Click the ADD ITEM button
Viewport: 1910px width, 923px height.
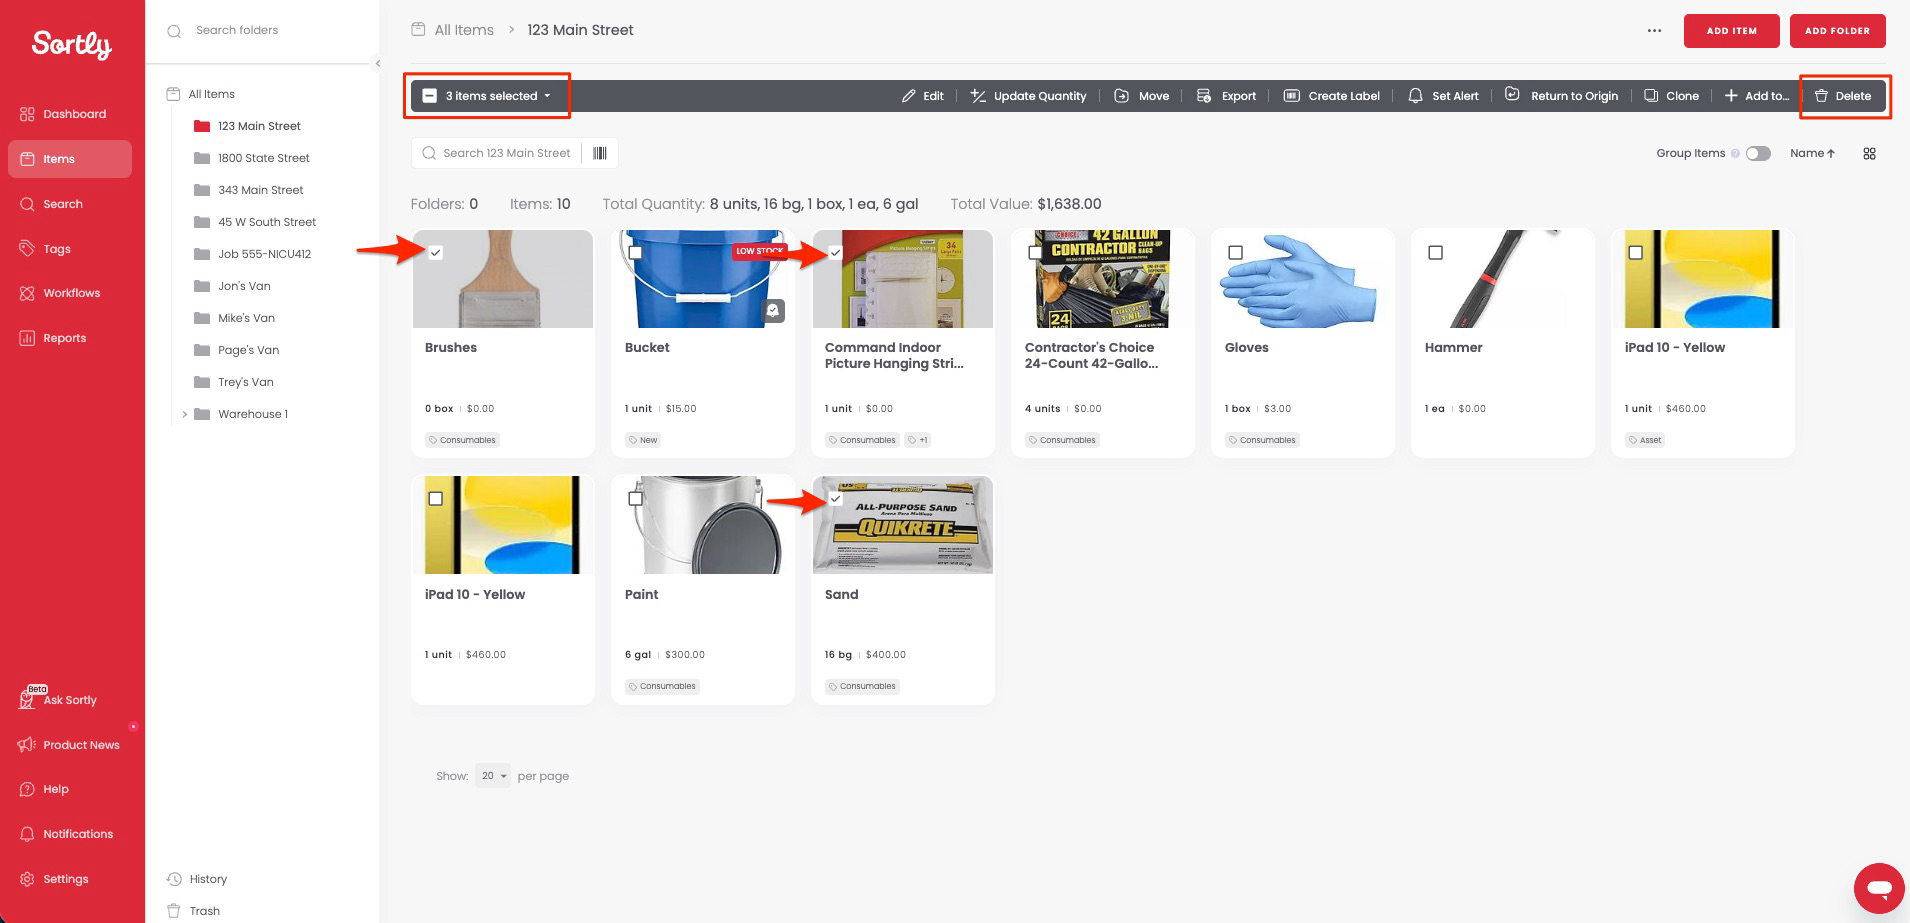pos(1731,31)
